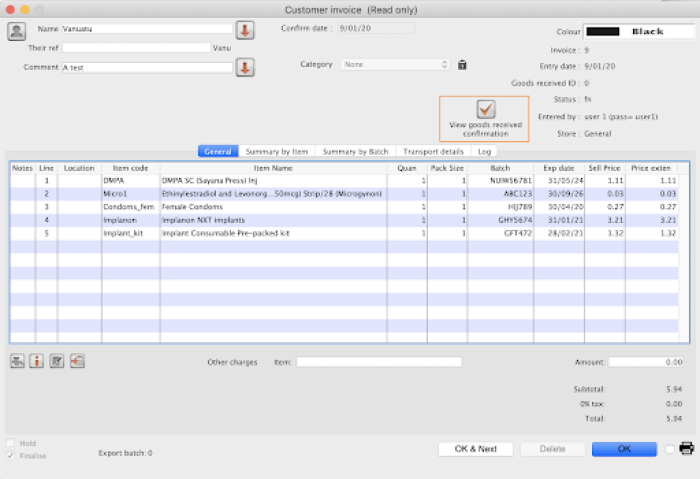Click the red down-arrow next to Comment field
Viewport: 700px width, 479px height.
[x=245, y=67]
